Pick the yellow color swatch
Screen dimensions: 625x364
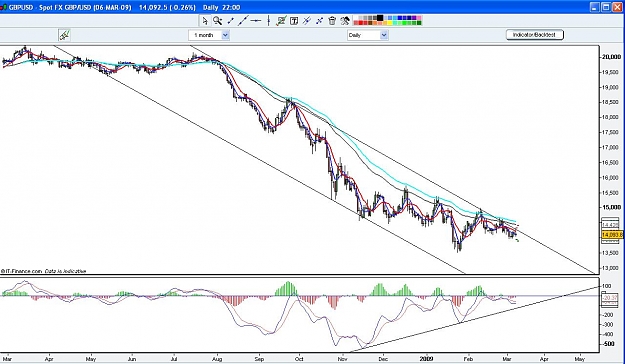click(x=390, y=23)
